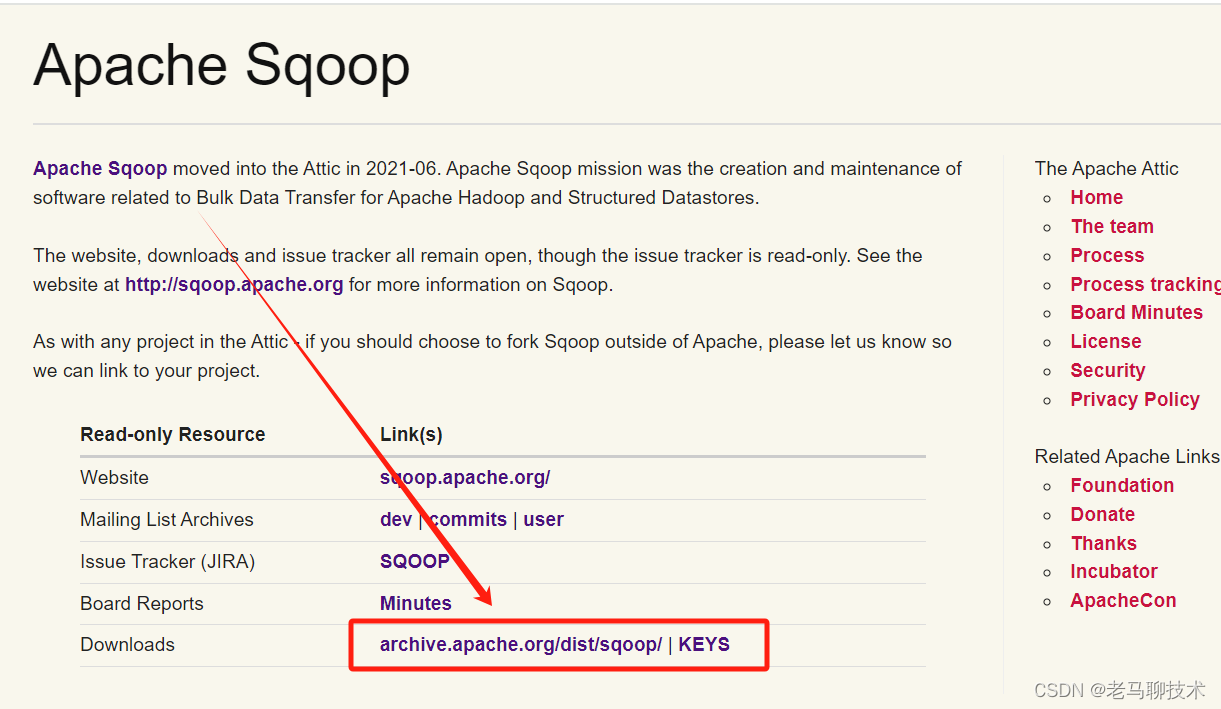Open the Thanks related link
The height and width of the screenshot is (709, 1221).
1104,543
